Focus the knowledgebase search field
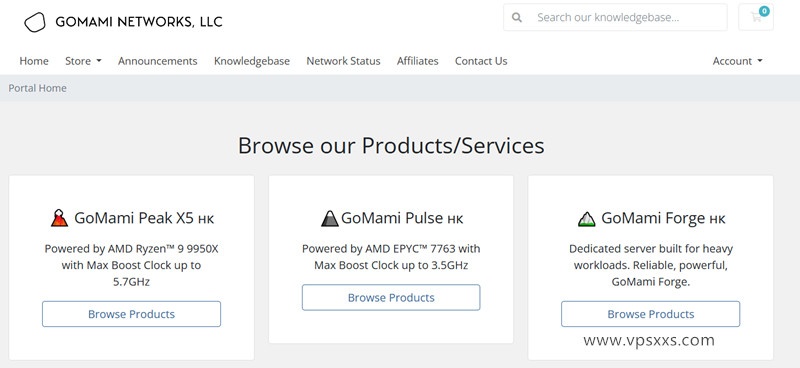The image size is (800, 368). click(x=615, y=17)
